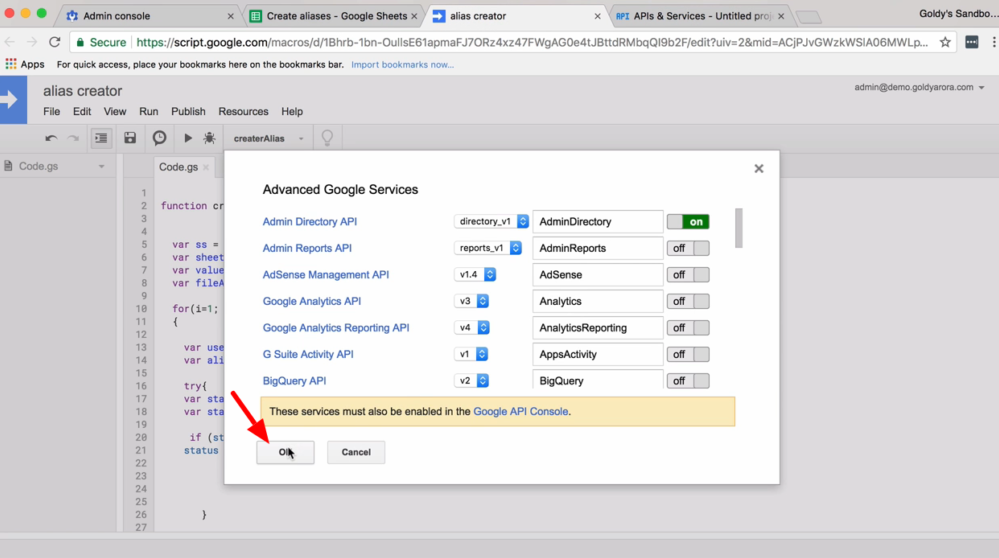Enable the G Suite Activity API switch
The image size is (999, 558).
(688, 354)
